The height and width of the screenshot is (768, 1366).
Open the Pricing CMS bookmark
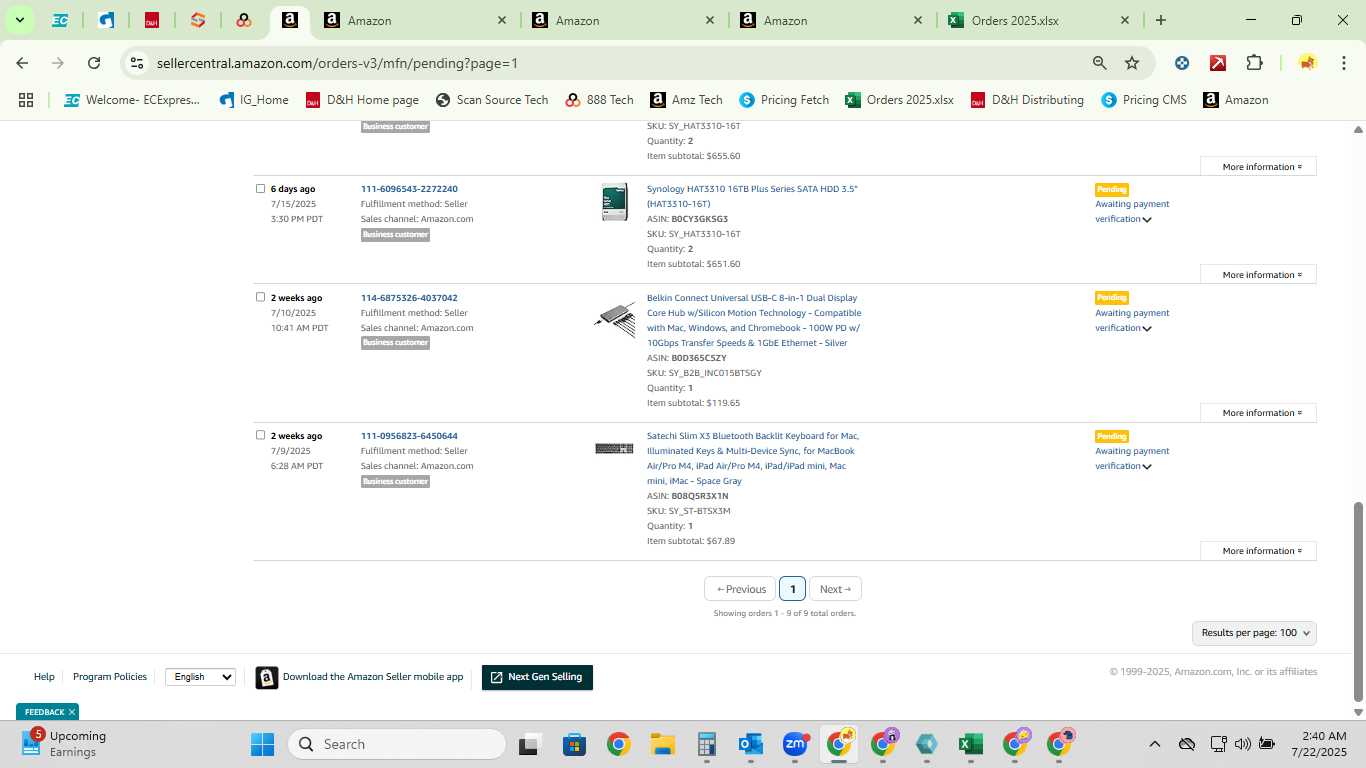pos(1144,100)
